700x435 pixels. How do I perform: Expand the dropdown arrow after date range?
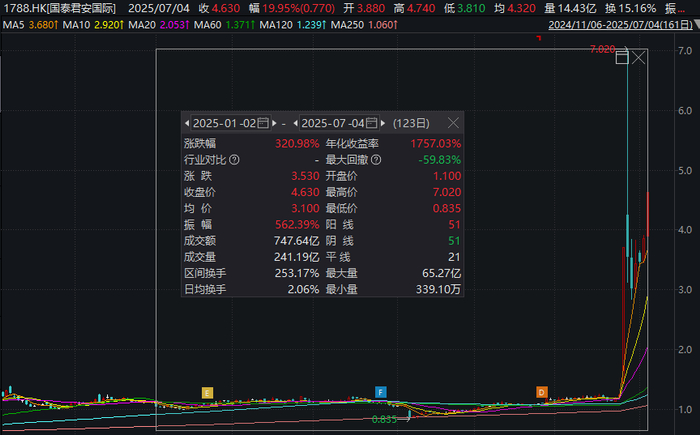(x=696, y=25)
